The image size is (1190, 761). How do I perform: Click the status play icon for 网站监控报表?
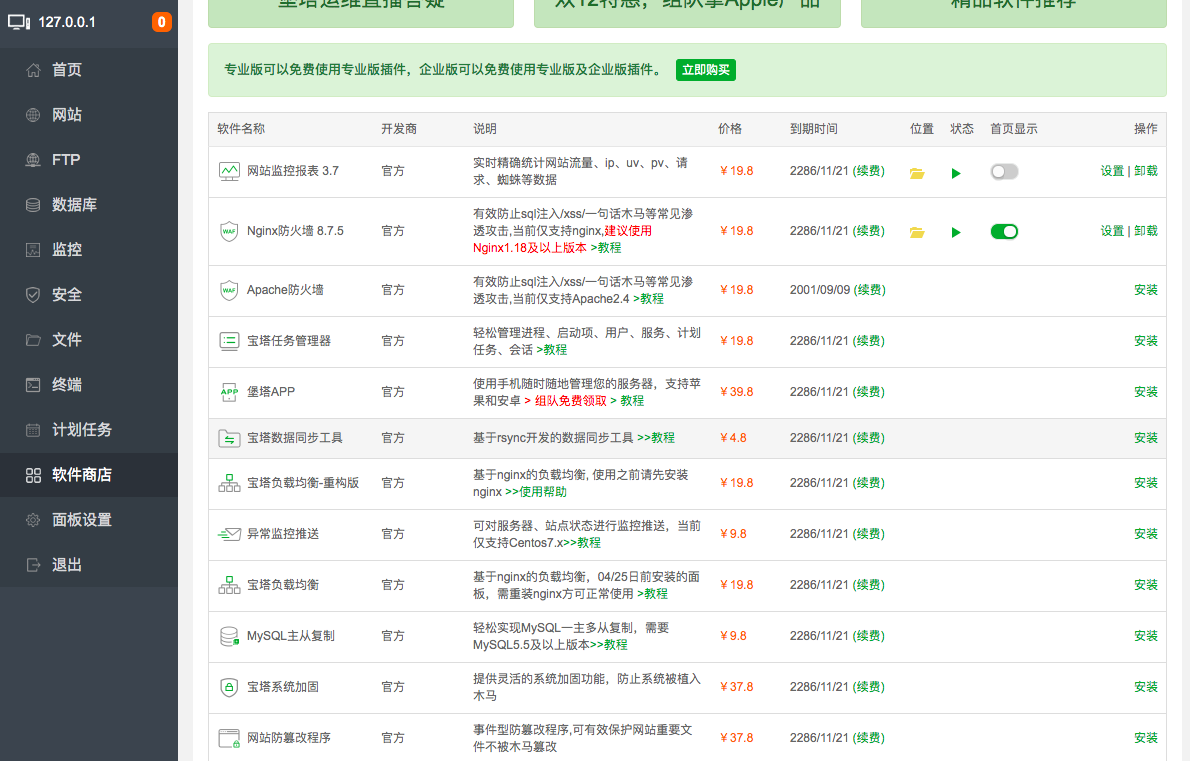pos(956,173)
